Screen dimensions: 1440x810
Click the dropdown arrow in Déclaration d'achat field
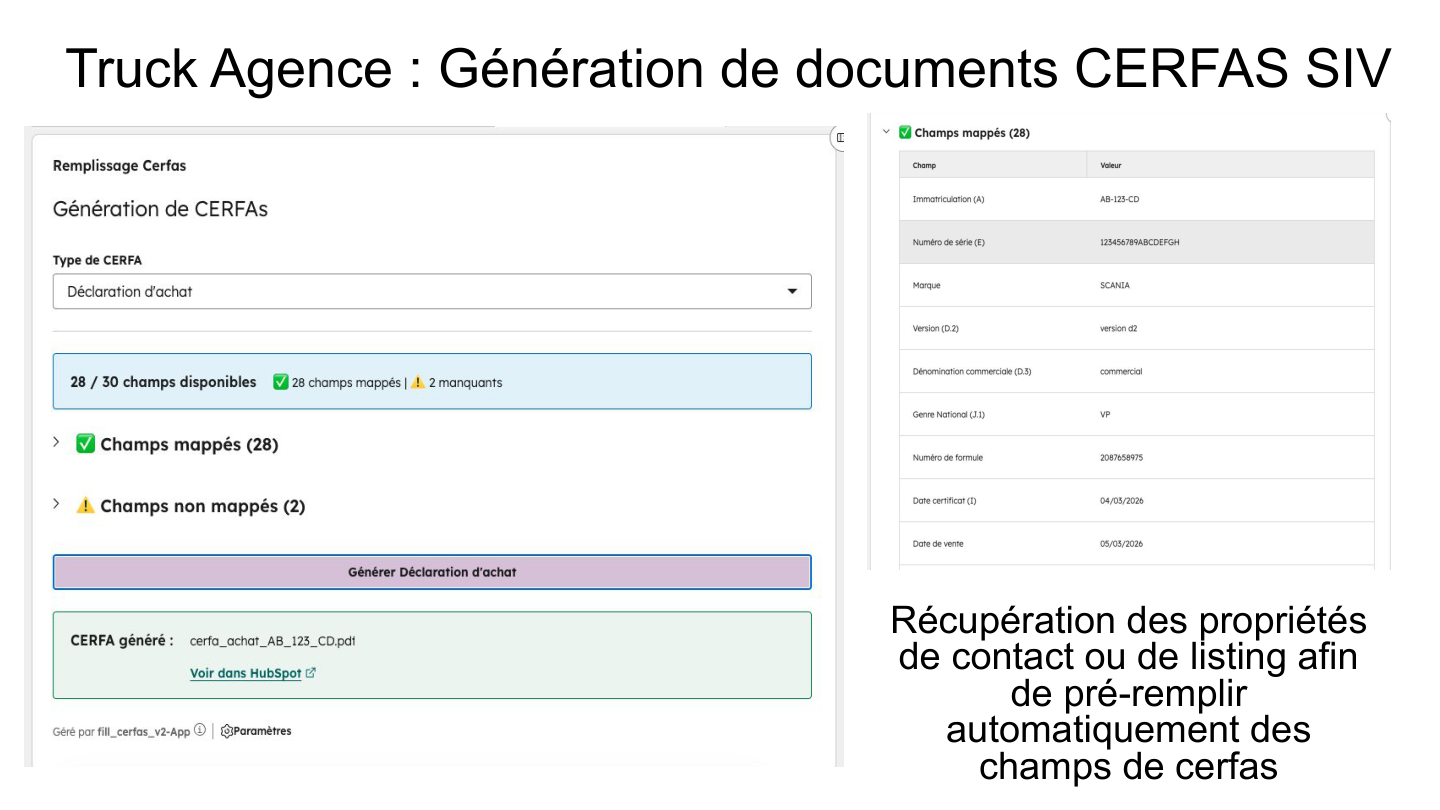coord(792,292)
